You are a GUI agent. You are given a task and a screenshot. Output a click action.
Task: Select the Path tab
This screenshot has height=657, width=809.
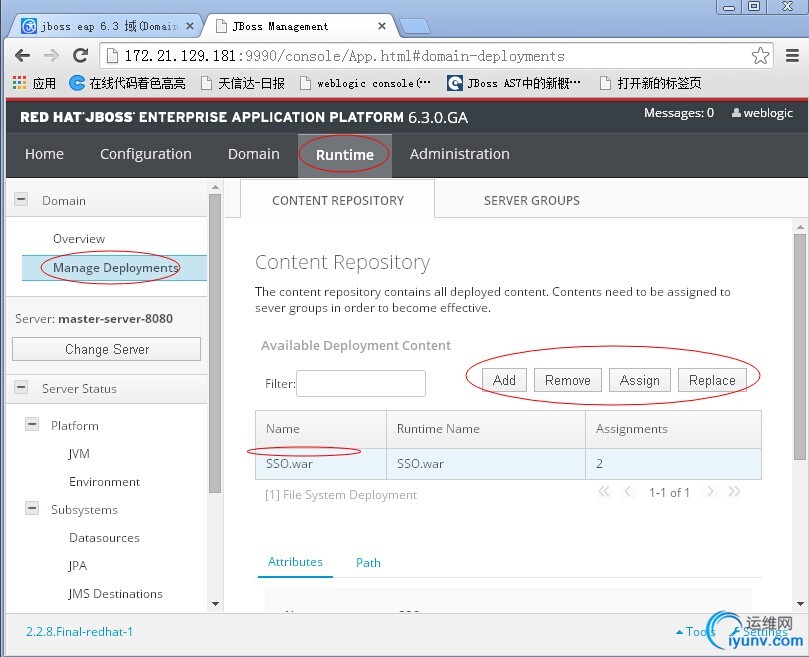pos(368,563)
